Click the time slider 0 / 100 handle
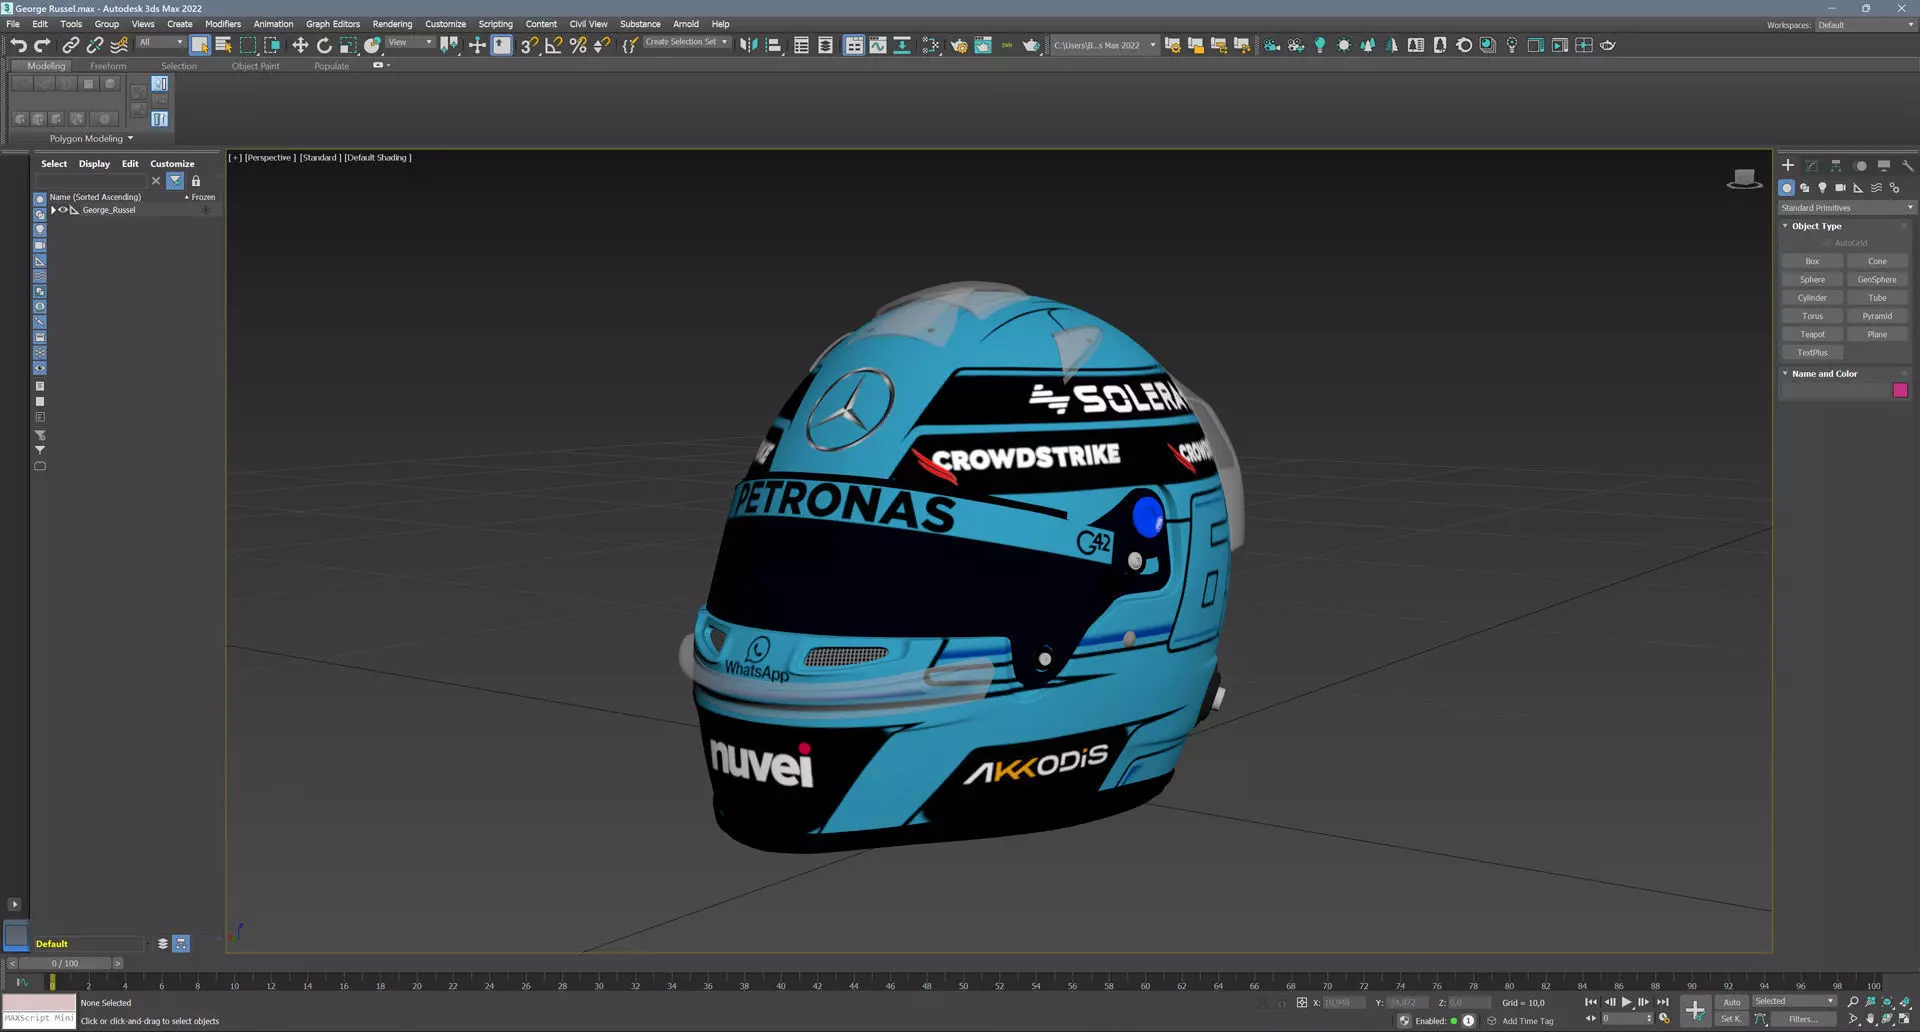1920x1032 pixels. tap(65, 964)
